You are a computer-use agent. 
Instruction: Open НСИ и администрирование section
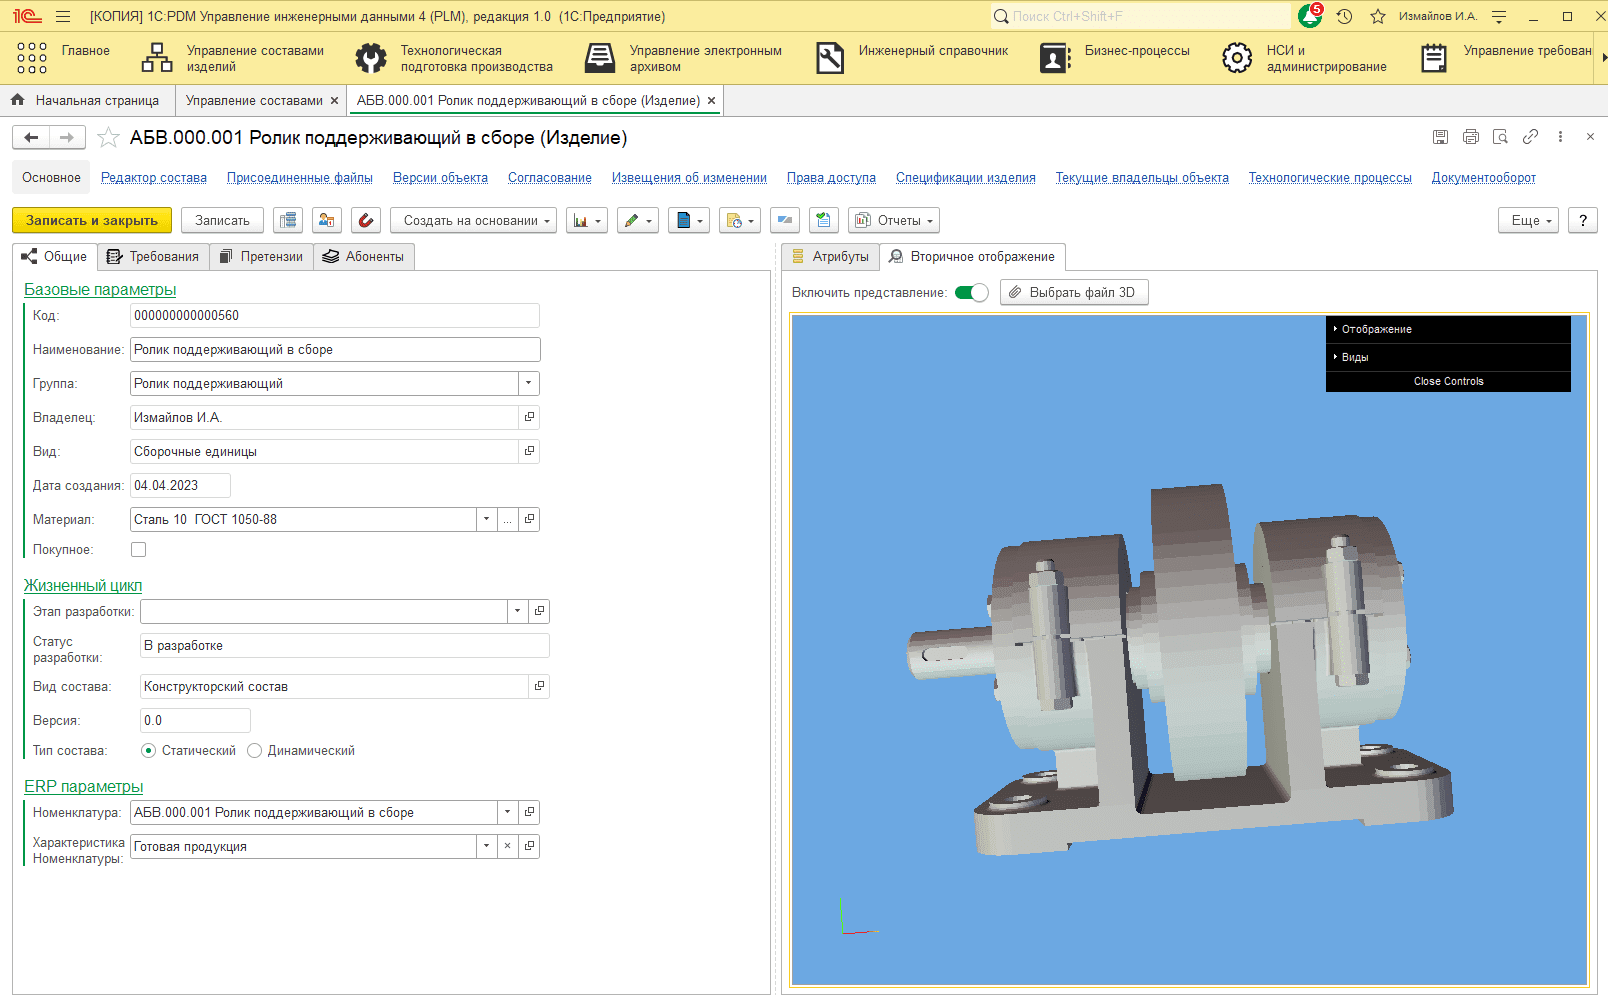pos(1304,58)
